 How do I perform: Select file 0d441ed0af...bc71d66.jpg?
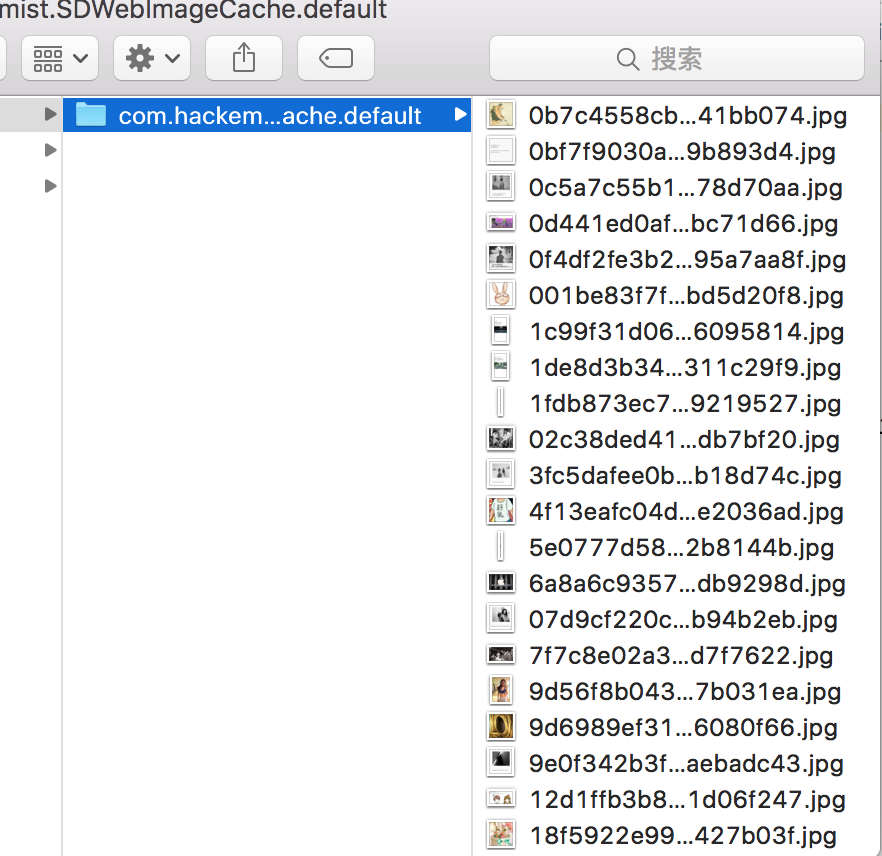point(676,223)
